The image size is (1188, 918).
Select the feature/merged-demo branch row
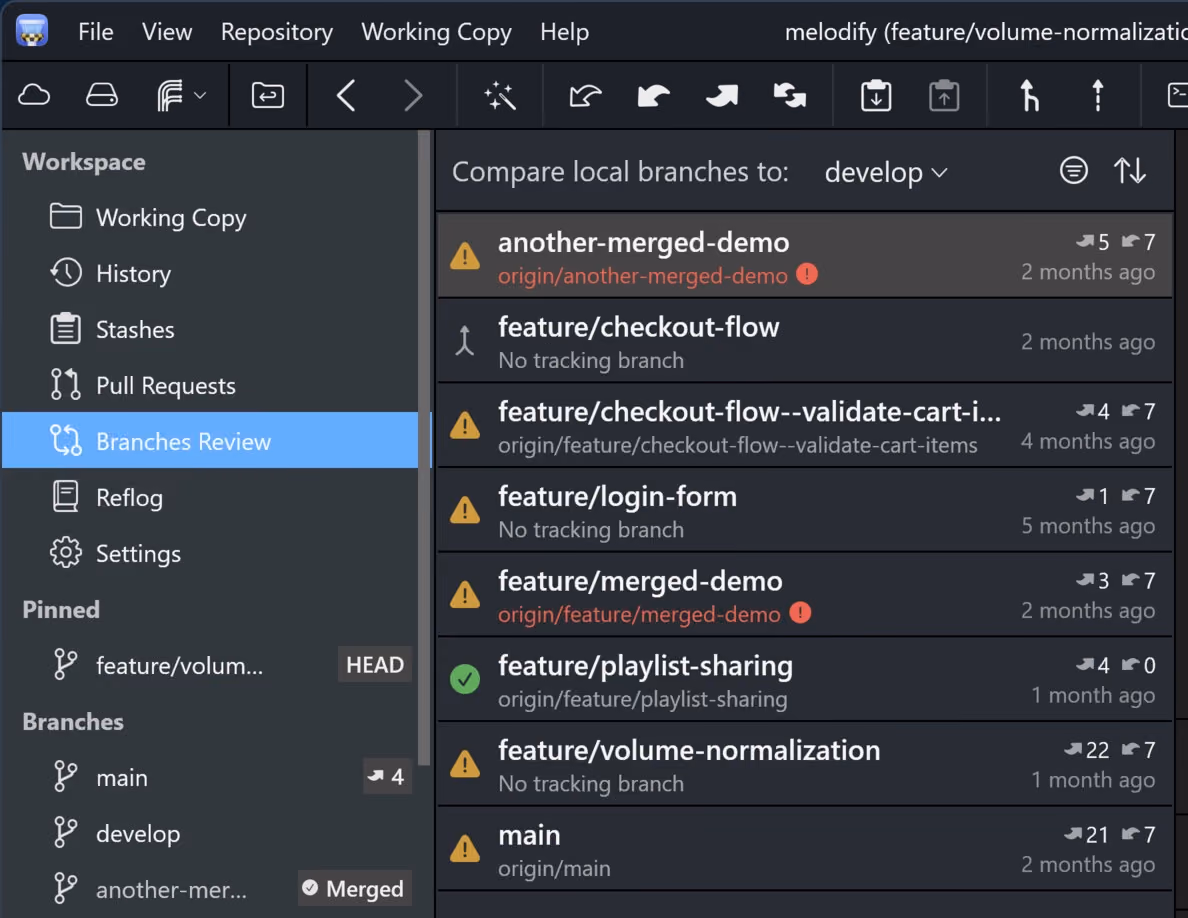click(x=805, y=595)
